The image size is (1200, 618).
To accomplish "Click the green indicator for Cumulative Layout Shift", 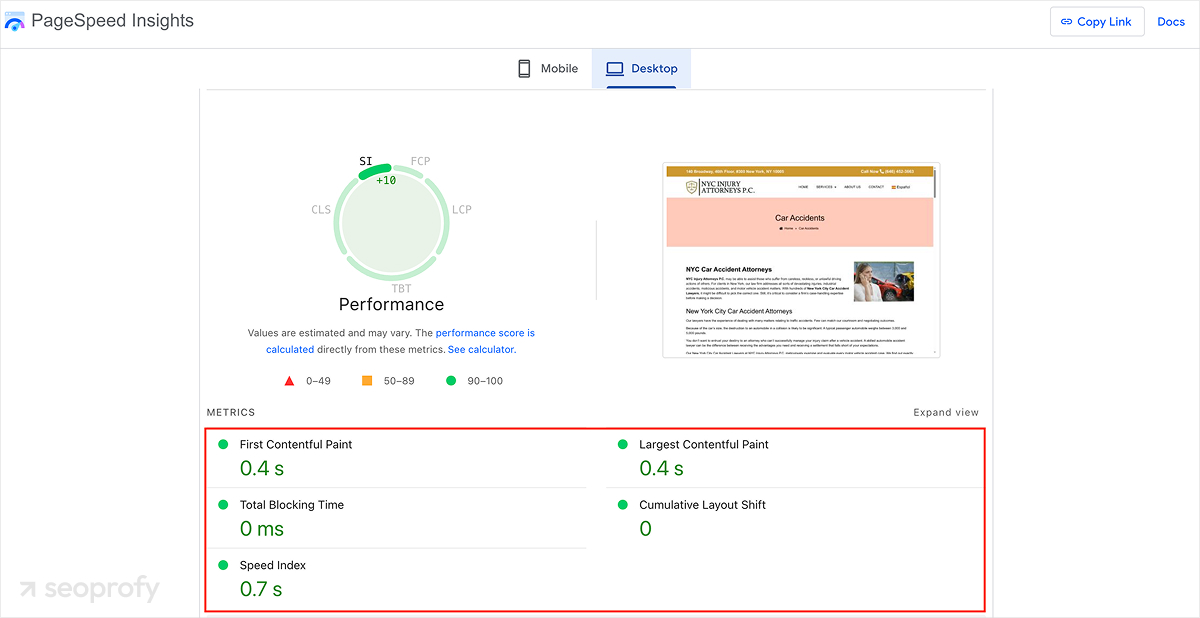I will coord(621,505).
